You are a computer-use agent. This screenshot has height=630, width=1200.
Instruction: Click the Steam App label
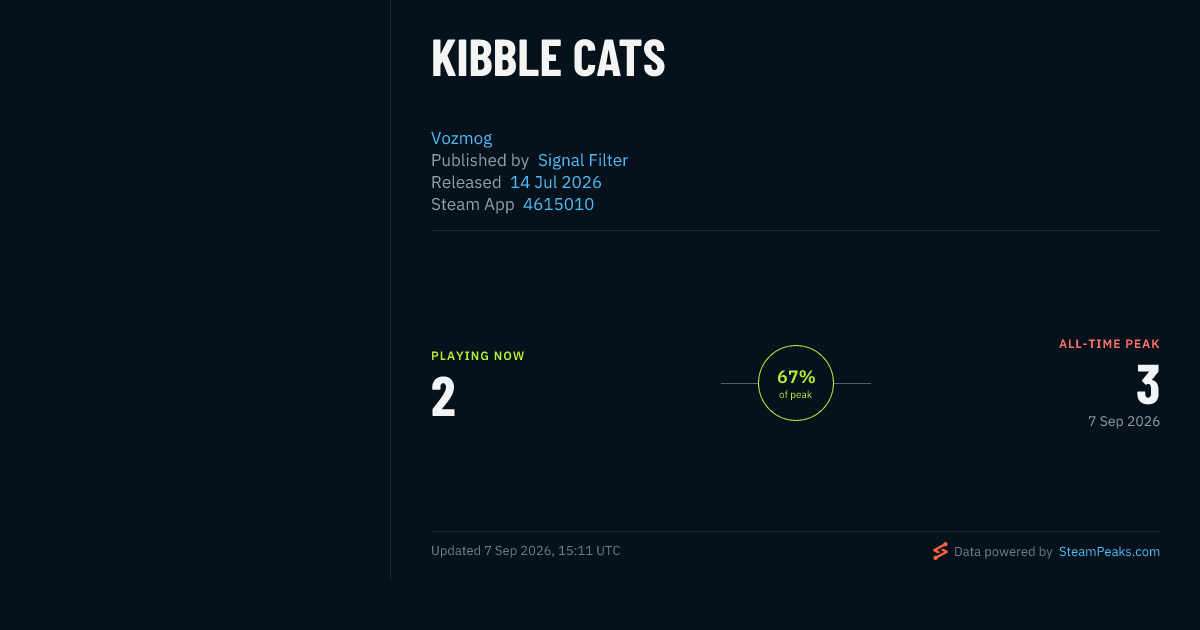click(473, 204)
